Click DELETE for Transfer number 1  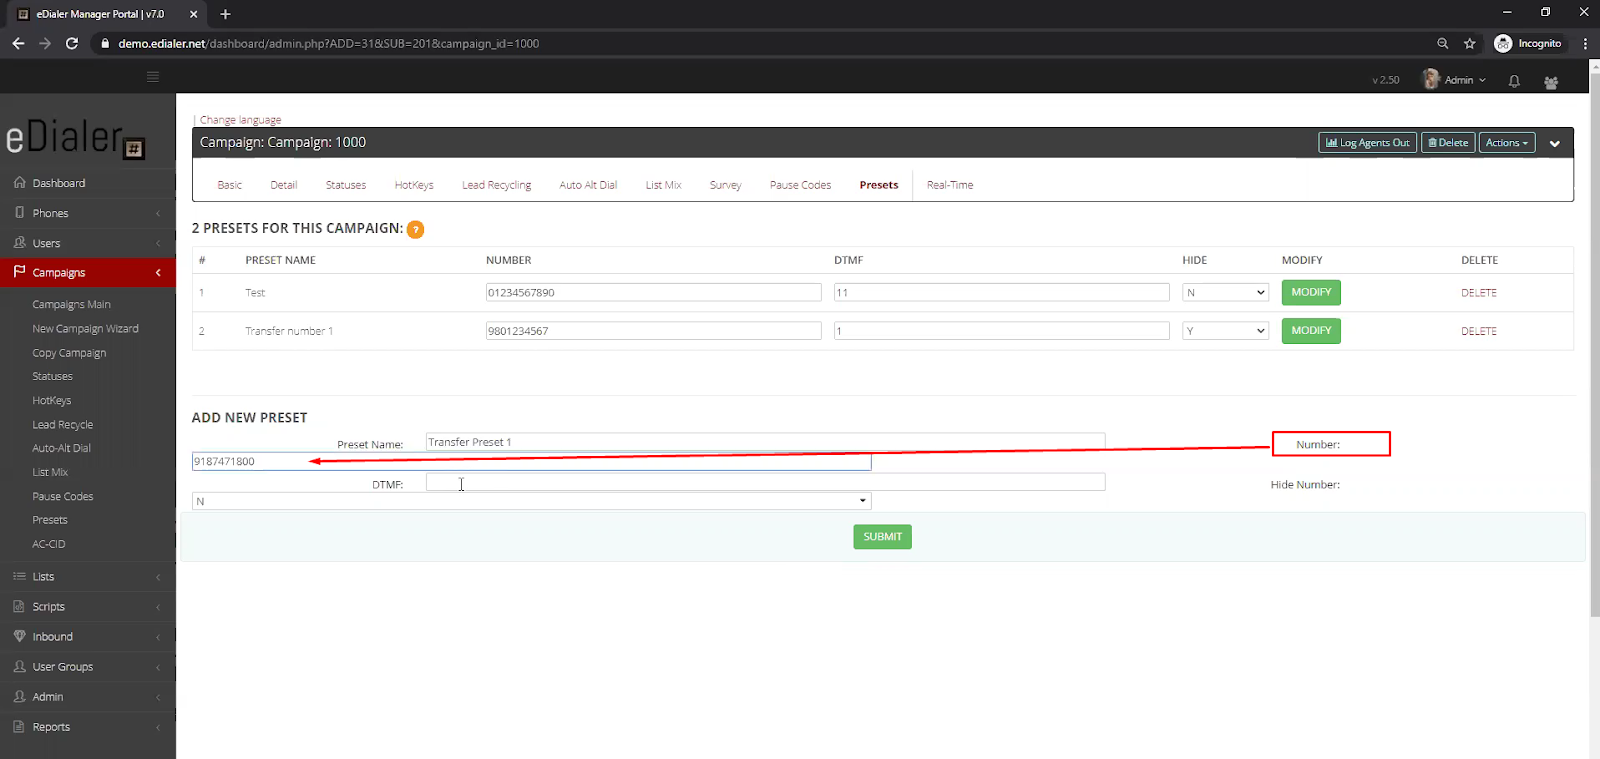(1478, 331)
